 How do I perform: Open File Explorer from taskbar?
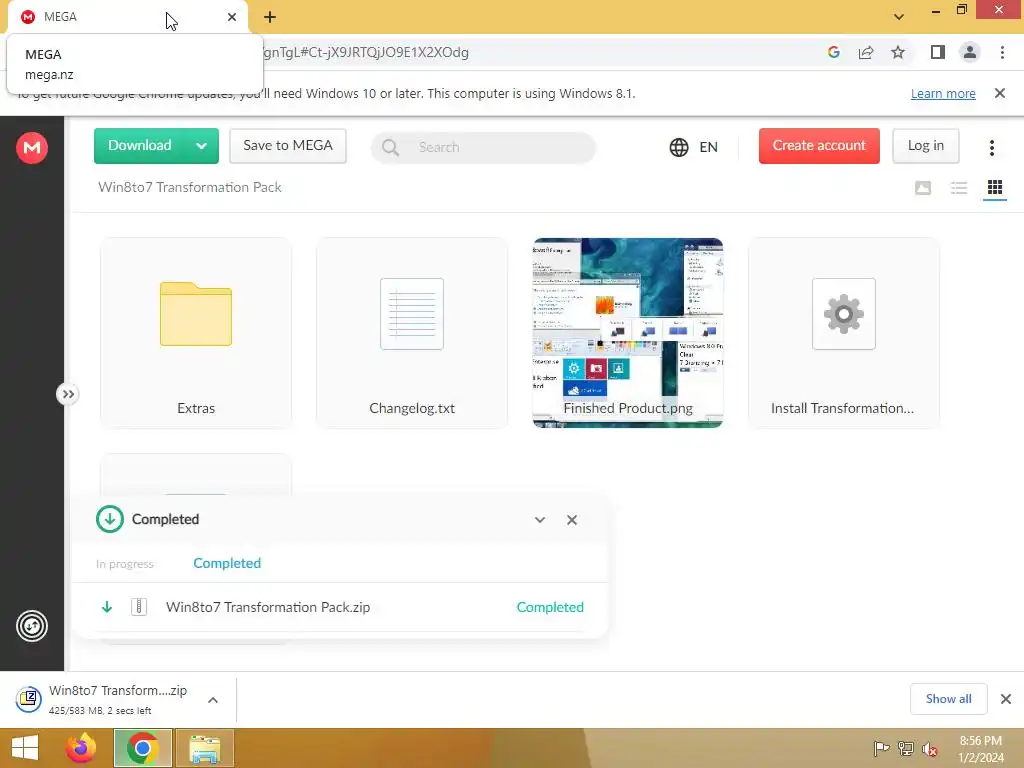[x=204, y=748]
